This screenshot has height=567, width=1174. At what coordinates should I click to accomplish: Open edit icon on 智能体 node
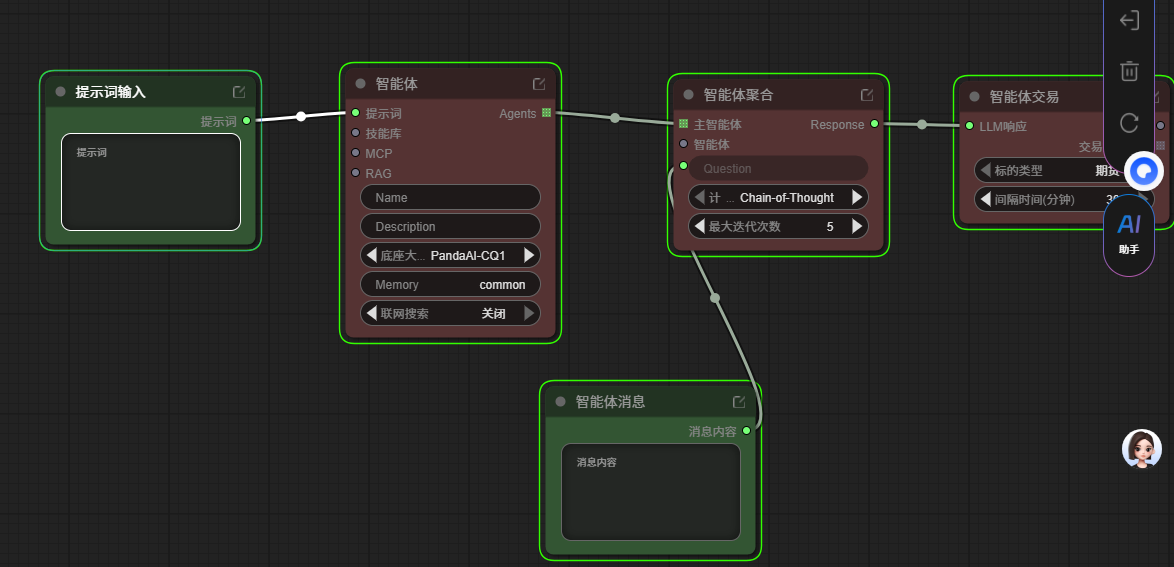pyautogui.click(x=539, y=84)
